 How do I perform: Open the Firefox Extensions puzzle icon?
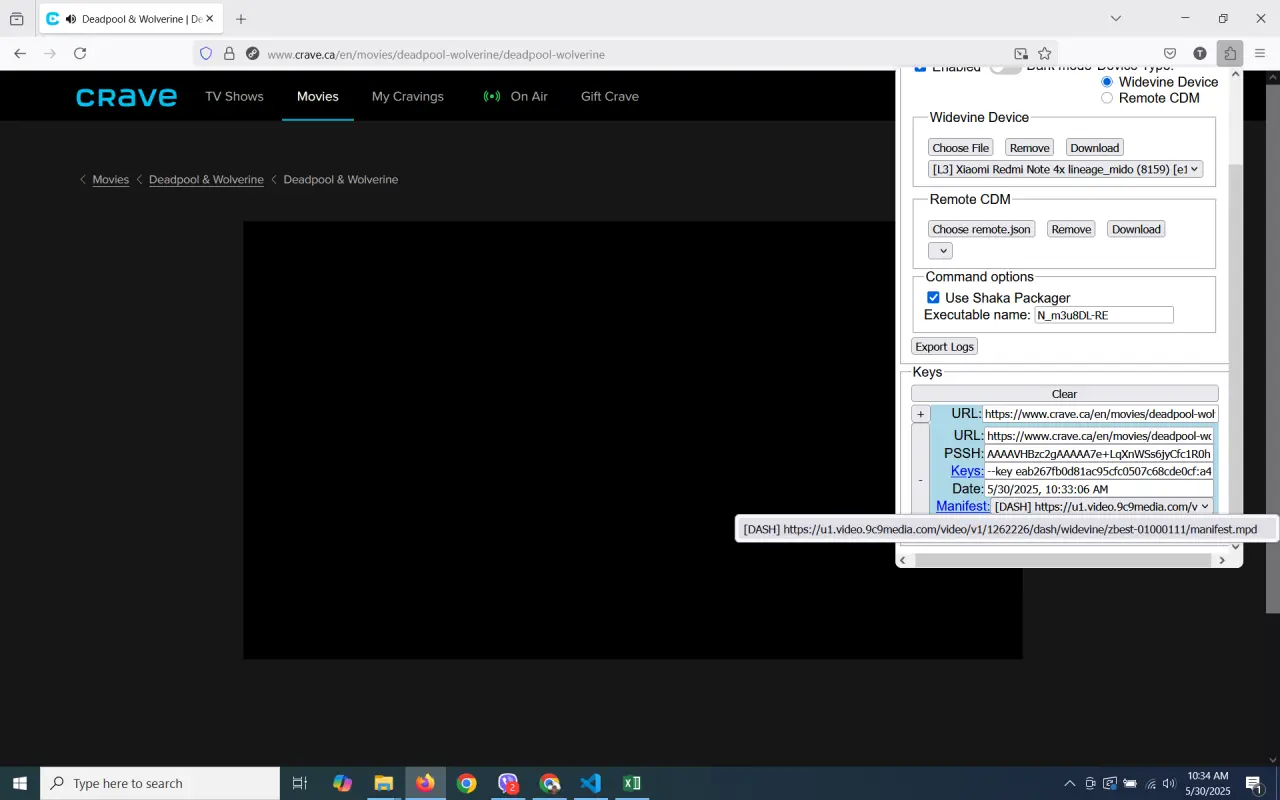tap(1230, 54)
